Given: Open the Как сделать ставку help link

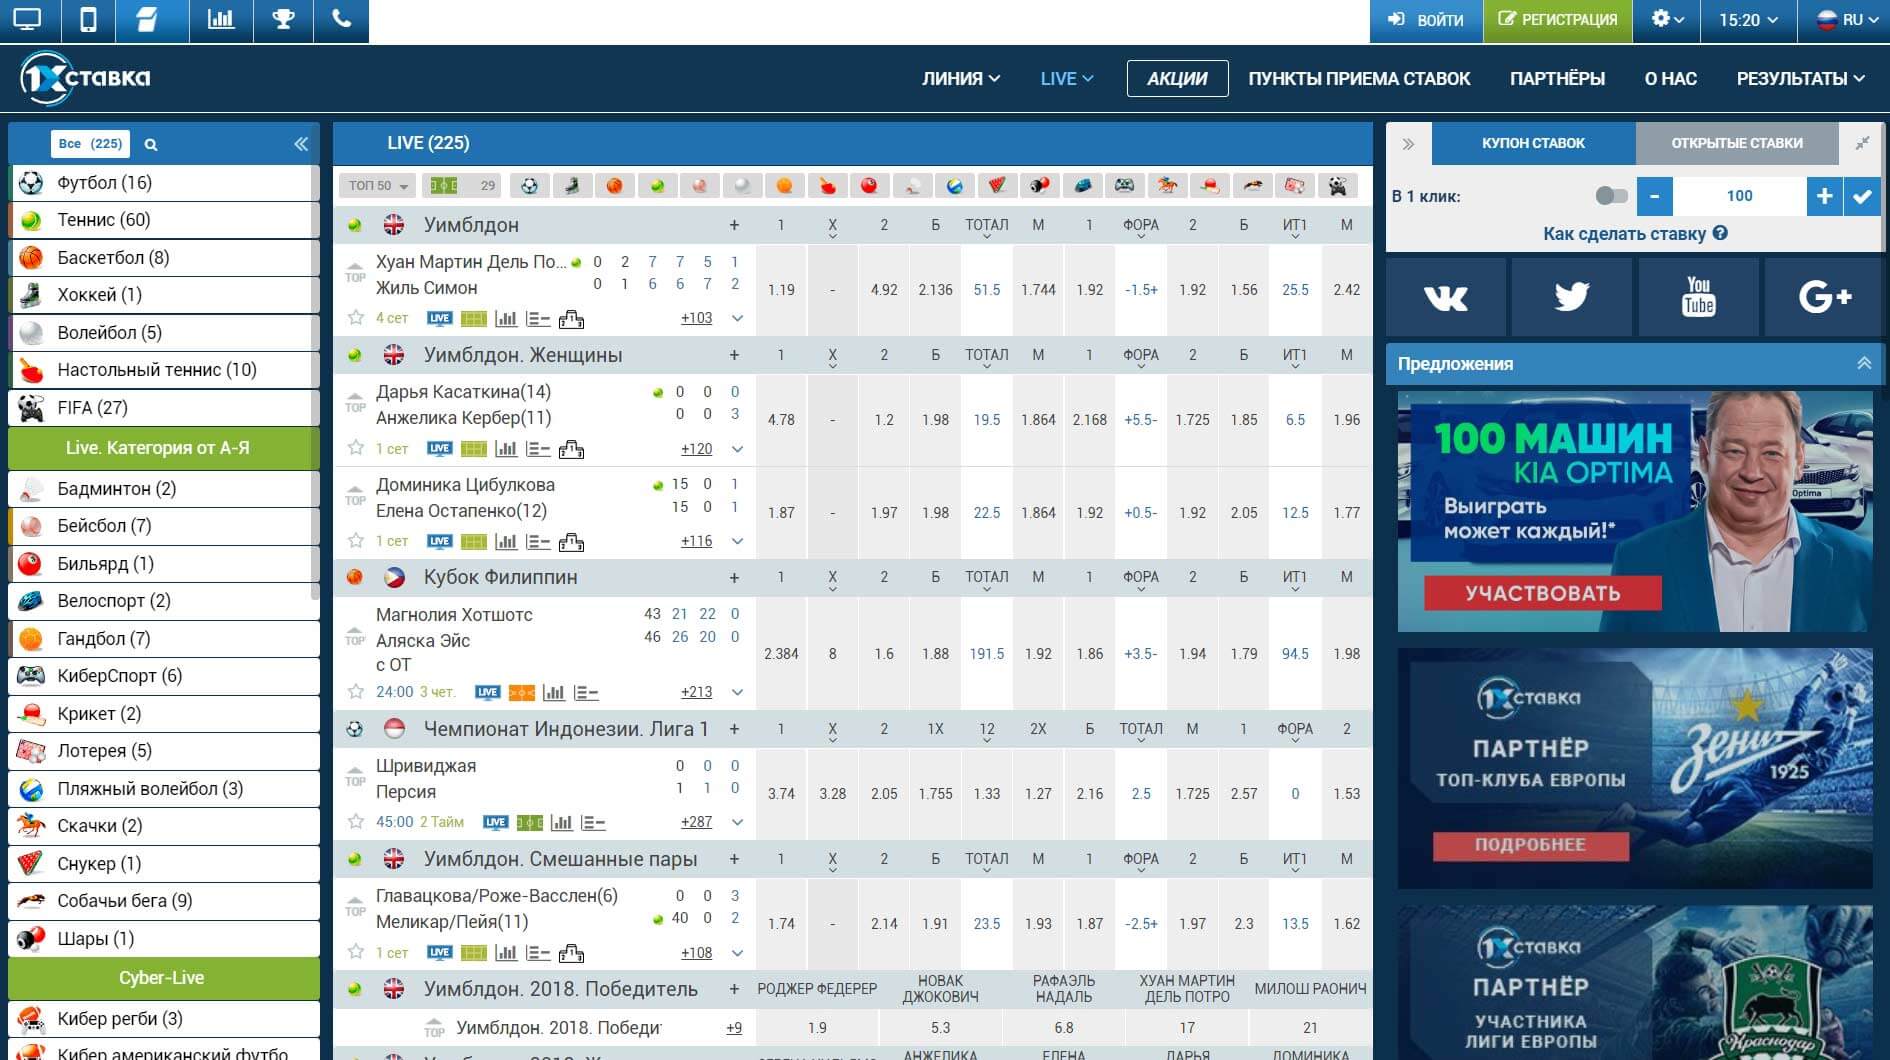Looking at the screenshot, I should coord(1635,234).
